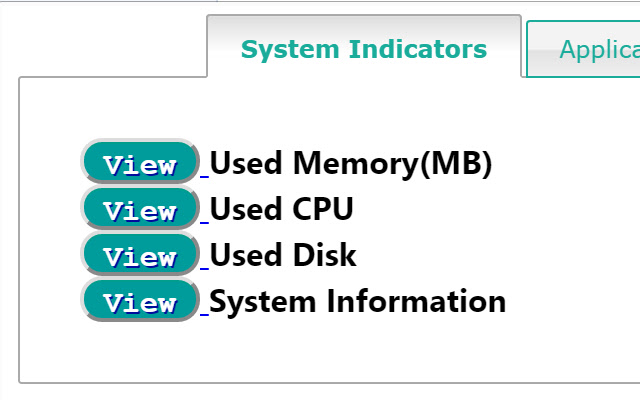Click the System Information label text

point(357,301)
